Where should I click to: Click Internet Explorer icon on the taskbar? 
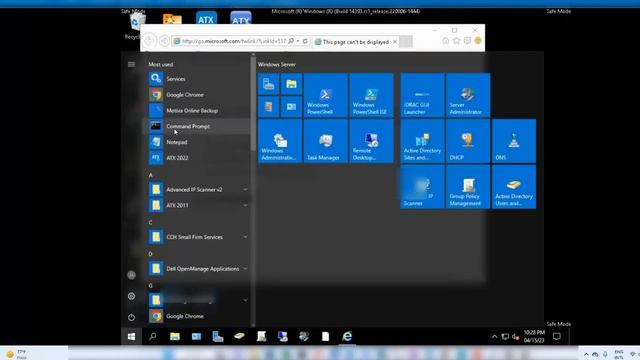(x=347, y=336)
